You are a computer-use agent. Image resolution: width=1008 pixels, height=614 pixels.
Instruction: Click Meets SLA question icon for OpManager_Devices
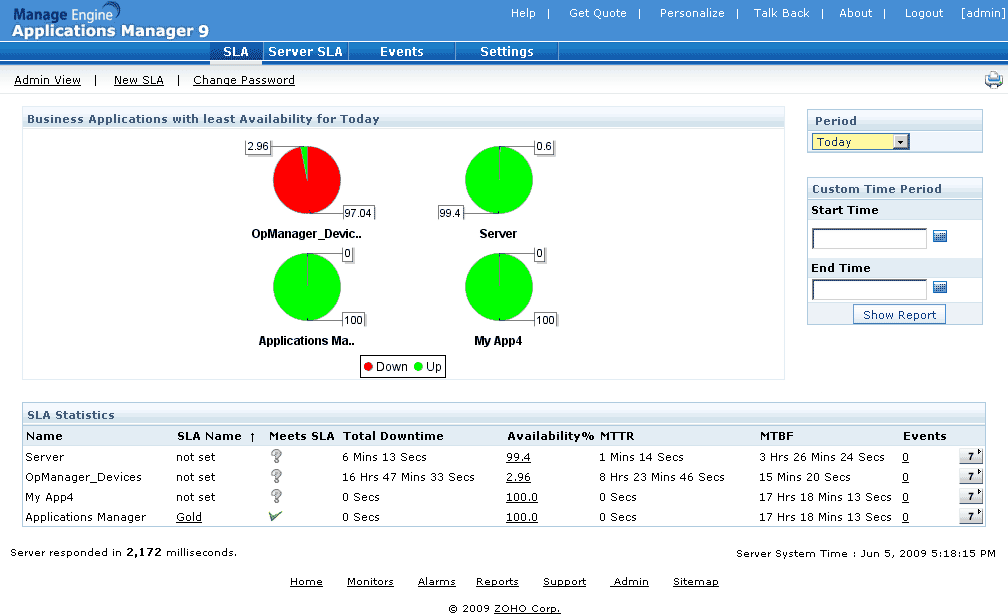click(x=276, y=476)
